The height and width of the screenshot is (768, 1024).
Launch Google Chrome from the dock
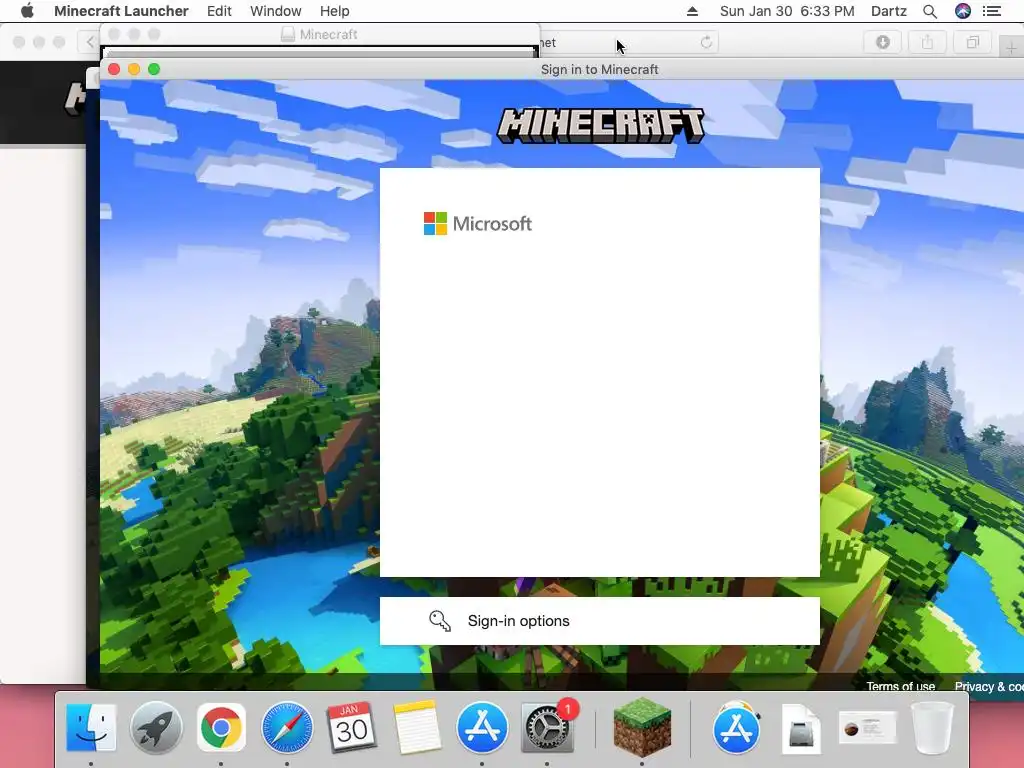pyautogui.click(x=221, y=728)
